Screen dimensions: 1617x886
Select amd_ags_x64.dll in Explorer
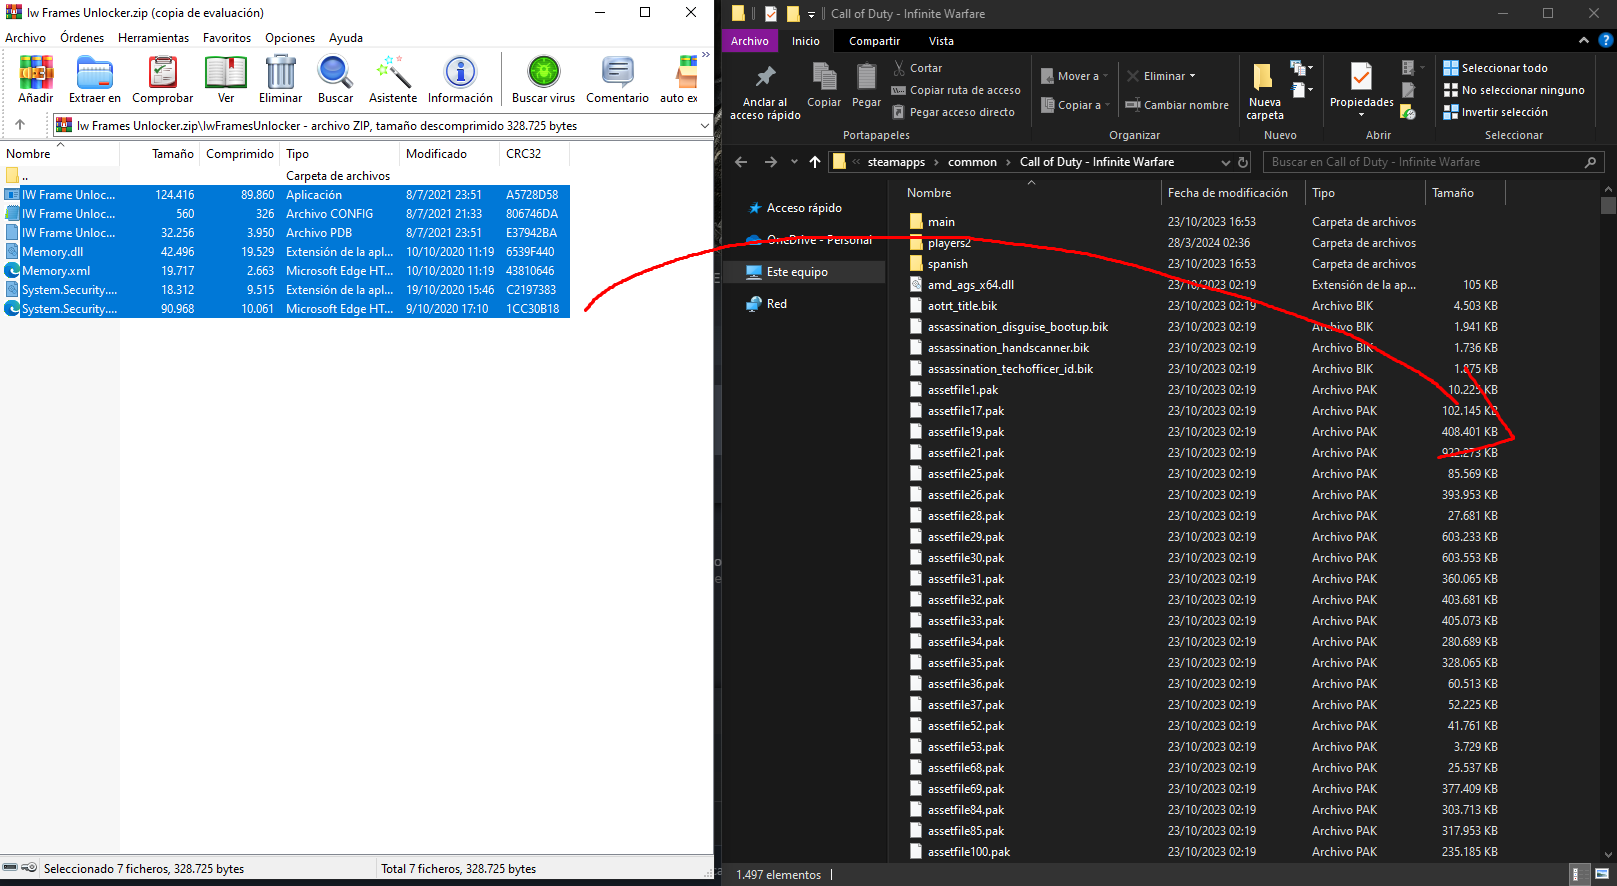coord(970,285)
